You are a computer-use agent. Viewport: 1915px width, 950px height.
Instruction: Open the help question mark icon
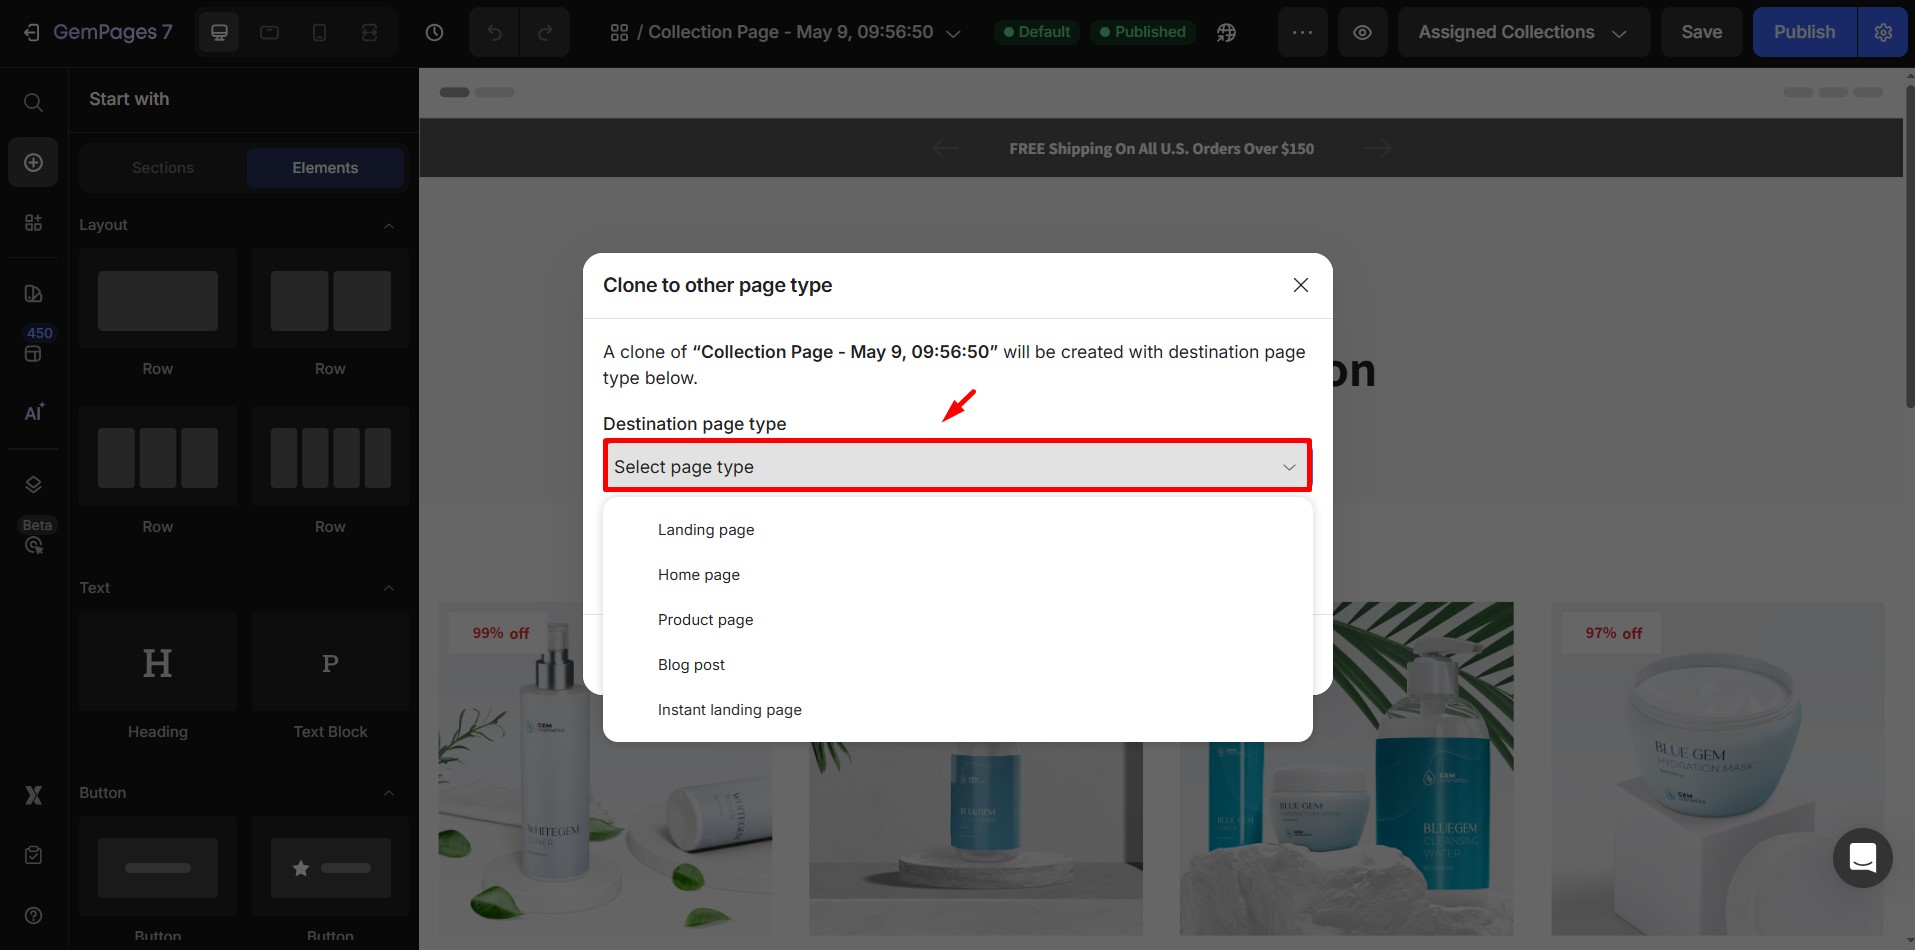(33, 915)
